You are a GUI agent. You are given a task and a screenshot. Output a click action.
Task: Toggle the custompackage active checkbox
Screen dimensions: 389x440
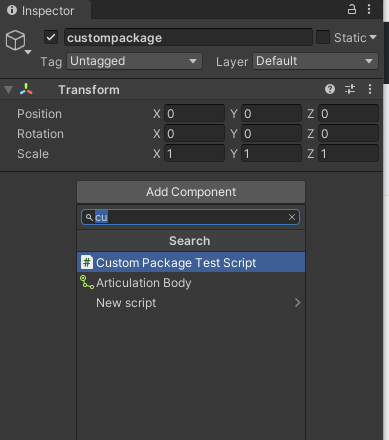51,37
